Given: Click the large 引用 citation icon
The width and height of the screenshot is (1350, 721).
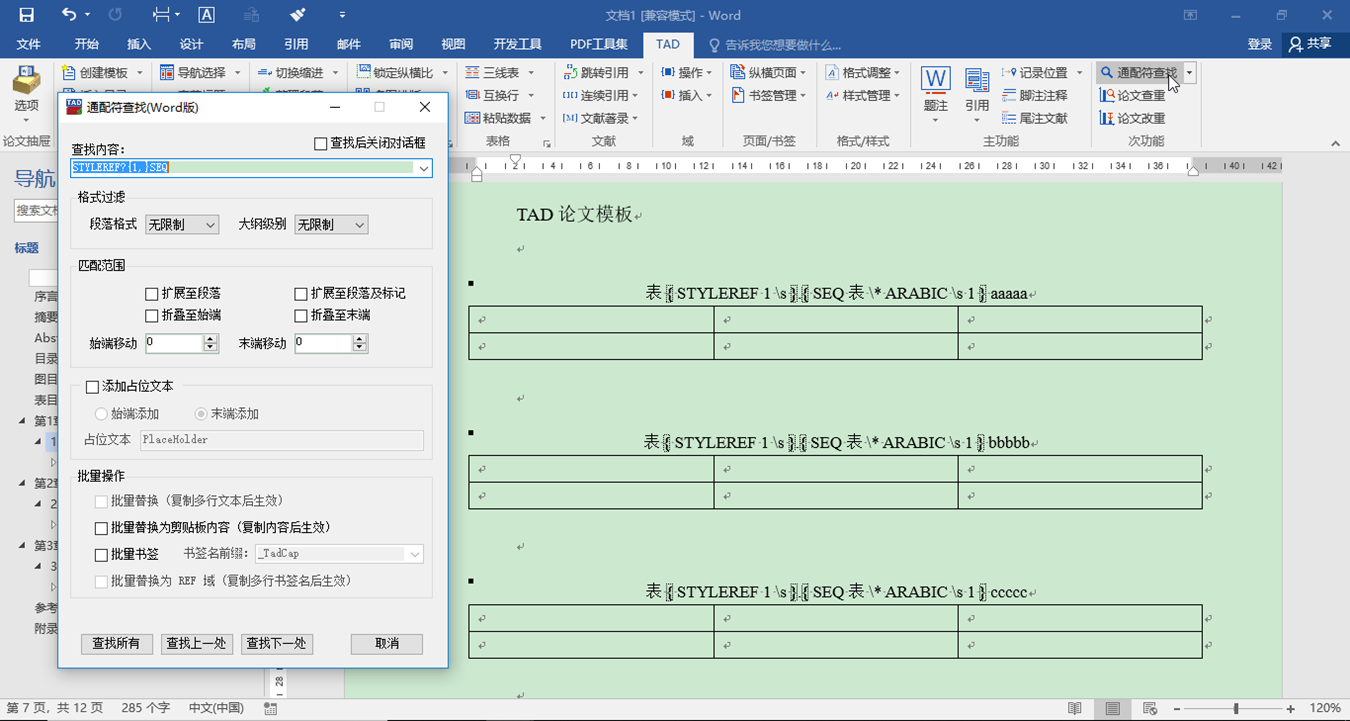Looking at the screenshot, I should tap(977, 80).
